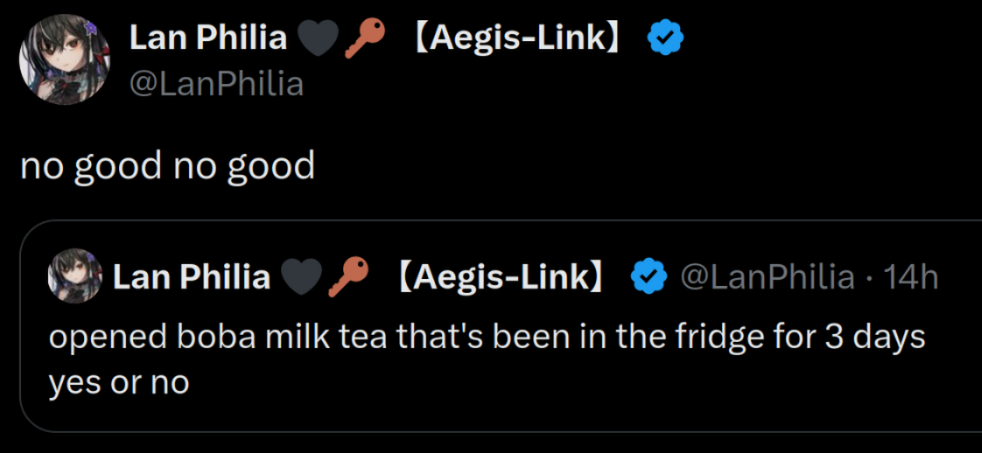The height and width of the screenshot is (453, 982).
Task: Click the empty area below the quoted tweet's text
Action: [x=500, y=413]
